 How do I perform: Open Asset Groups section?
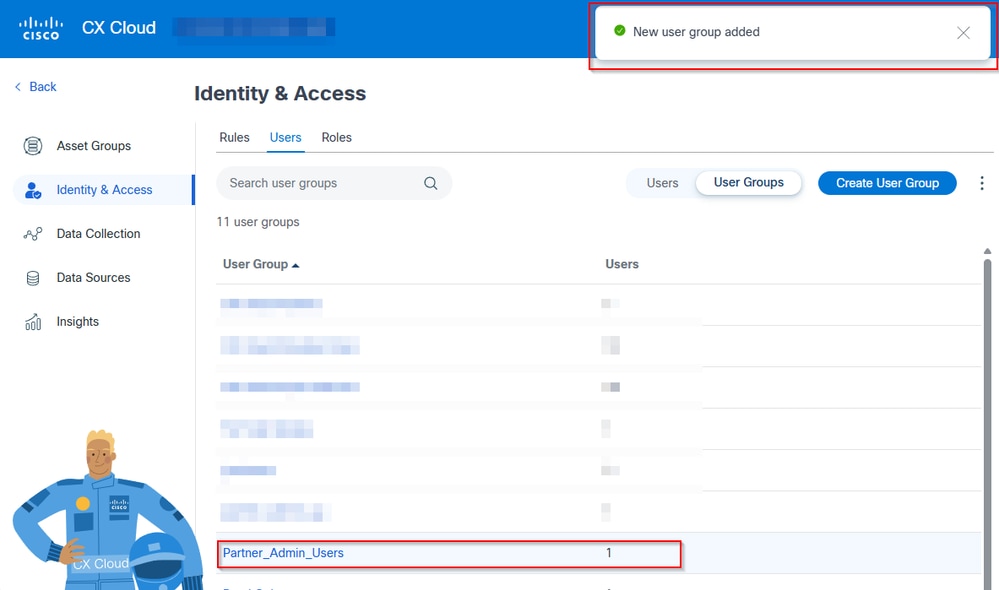click(94, 146)
